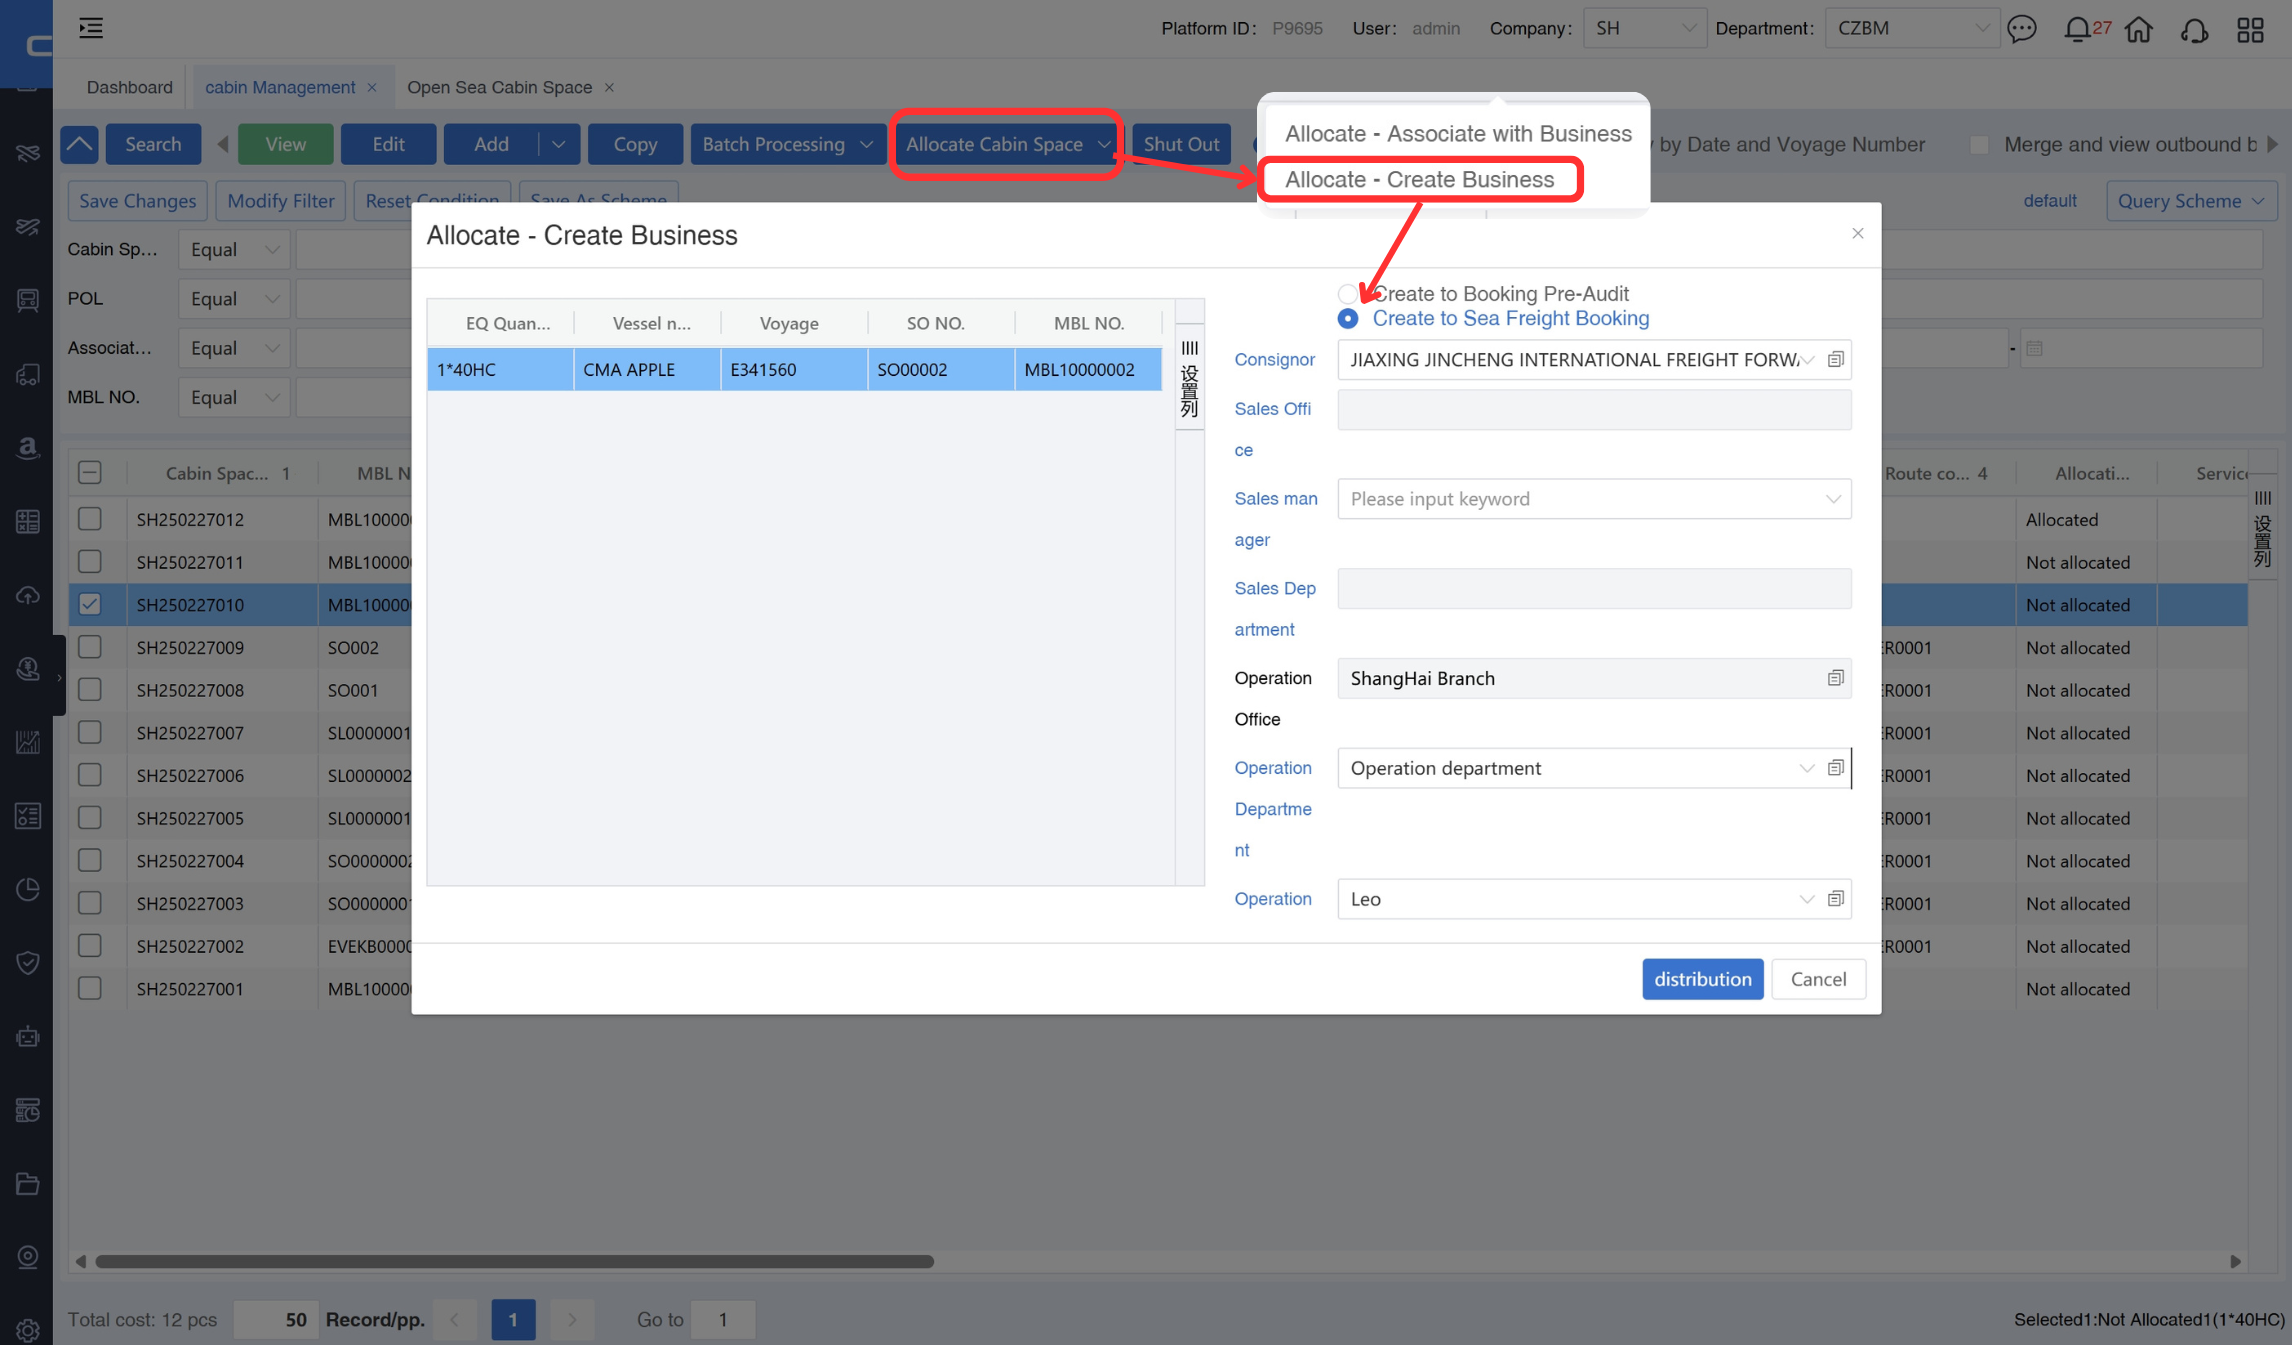Open settings gear at sidebar bottom
Screen dimensions: 2292x1345
[x=28, y=1331]
